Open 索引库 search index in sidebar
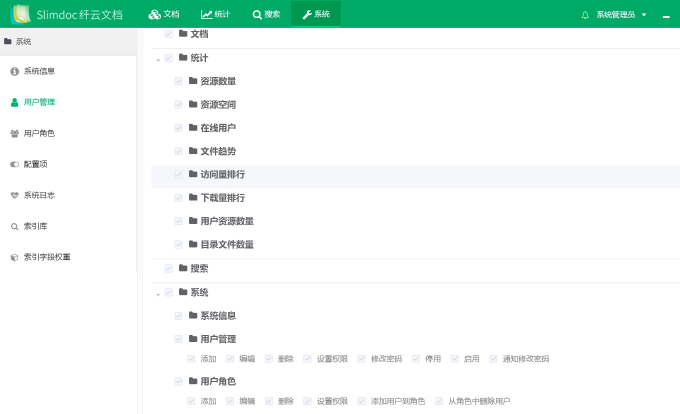This screenshot has width=680, height=414. (35, 226)
